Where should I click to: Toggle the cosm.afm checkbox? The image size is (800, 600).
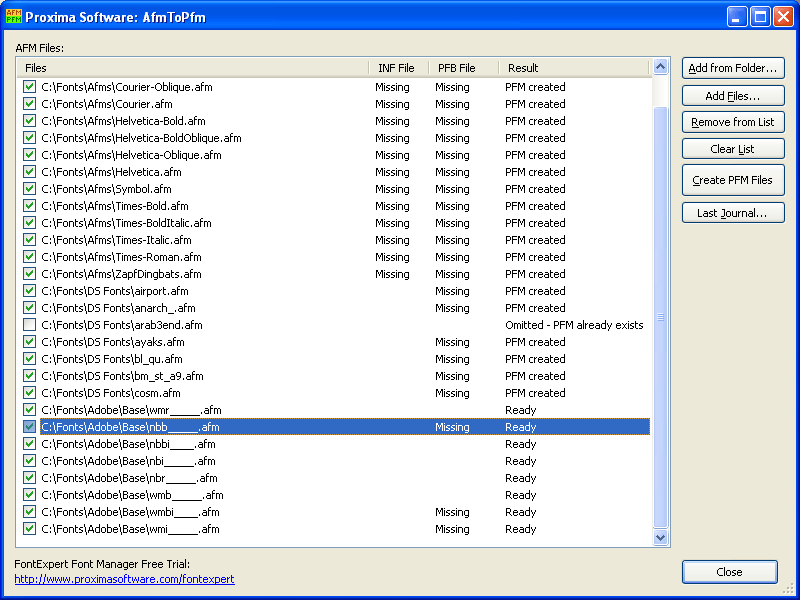pos(30,393)
